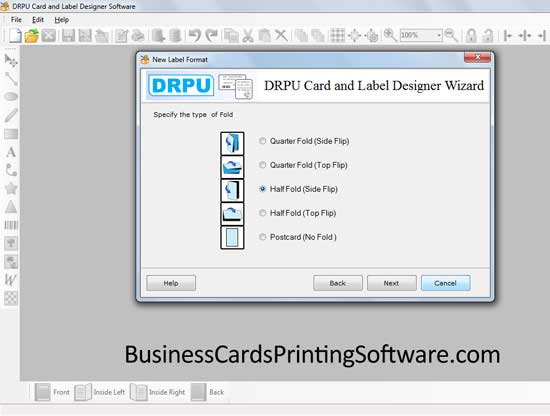The height and width of the screenshot is (416, 550).
Task: Click the Undo arrow icon
Action: pos(194,35)
